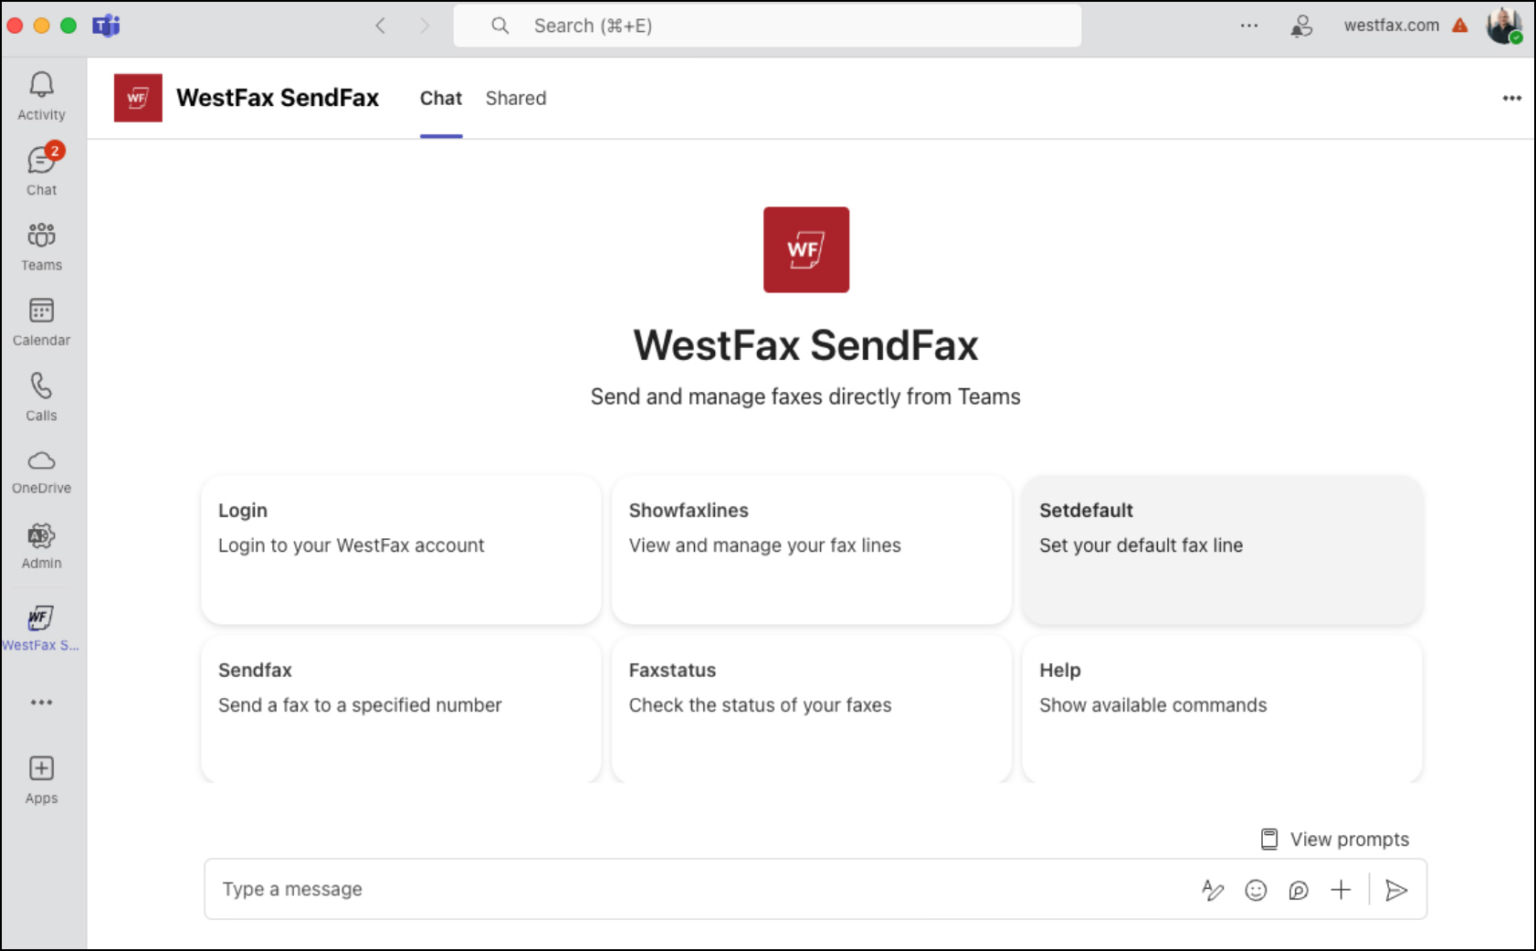This screenshot has height=951, width=1536.
Task: Expand sidebar apps with ellipsis menu
Action: point(41,702)
